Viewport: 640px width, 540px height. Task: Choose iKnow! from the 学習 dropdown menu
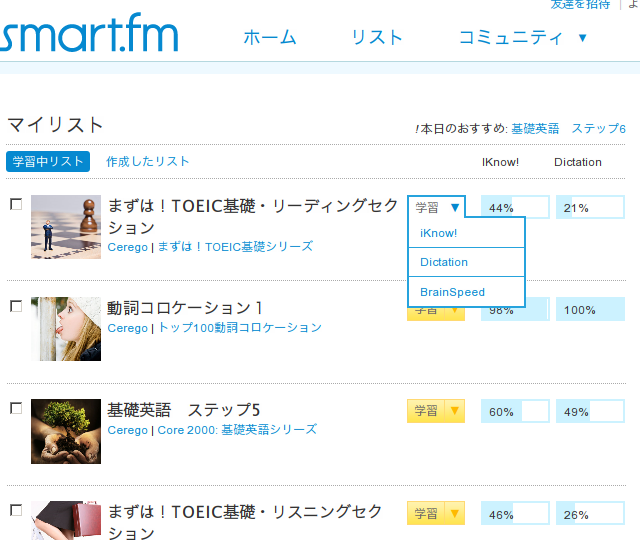[x=466, y=233]
